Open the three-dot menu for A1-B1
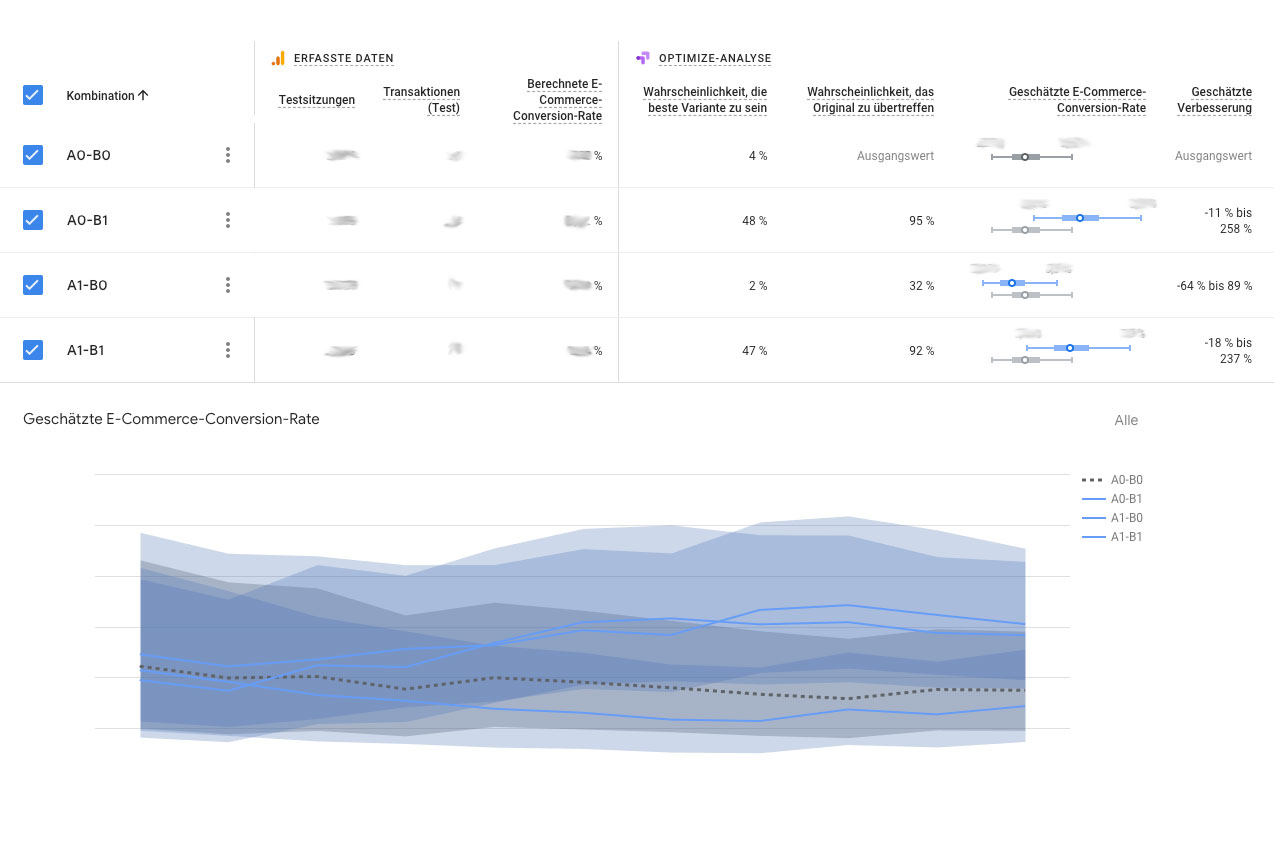 (228, 350)
